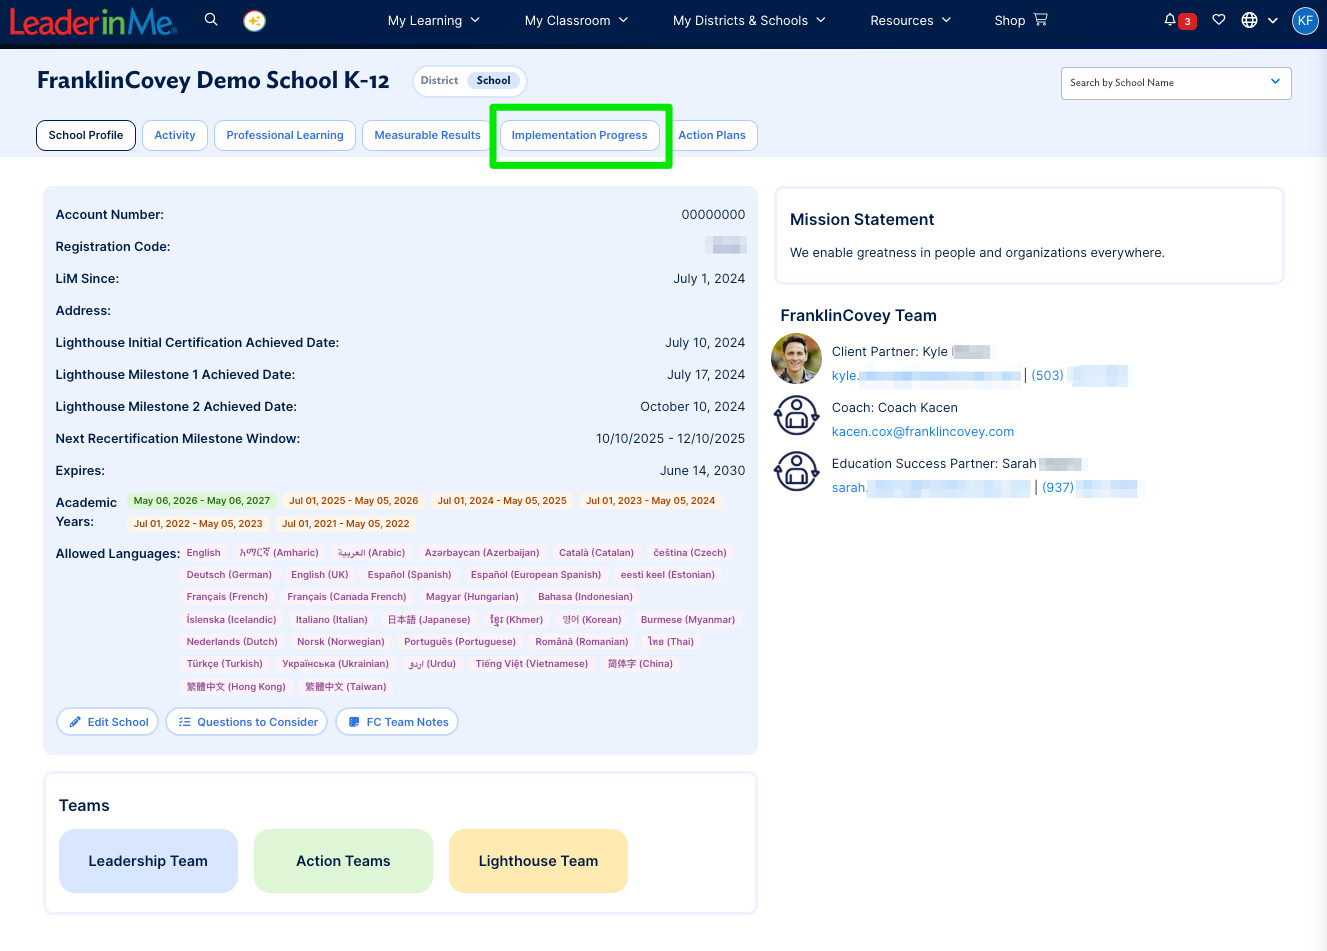The height and width of the screenshot is (951, 1327).
Task: Open the Professional Learning tab
Action: coord(285,135)
